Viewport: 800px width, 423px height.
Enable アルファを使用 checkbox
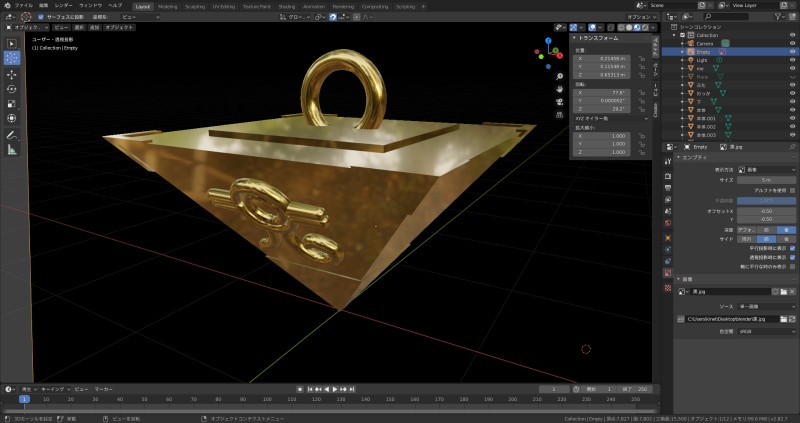(x=792, y=190)
